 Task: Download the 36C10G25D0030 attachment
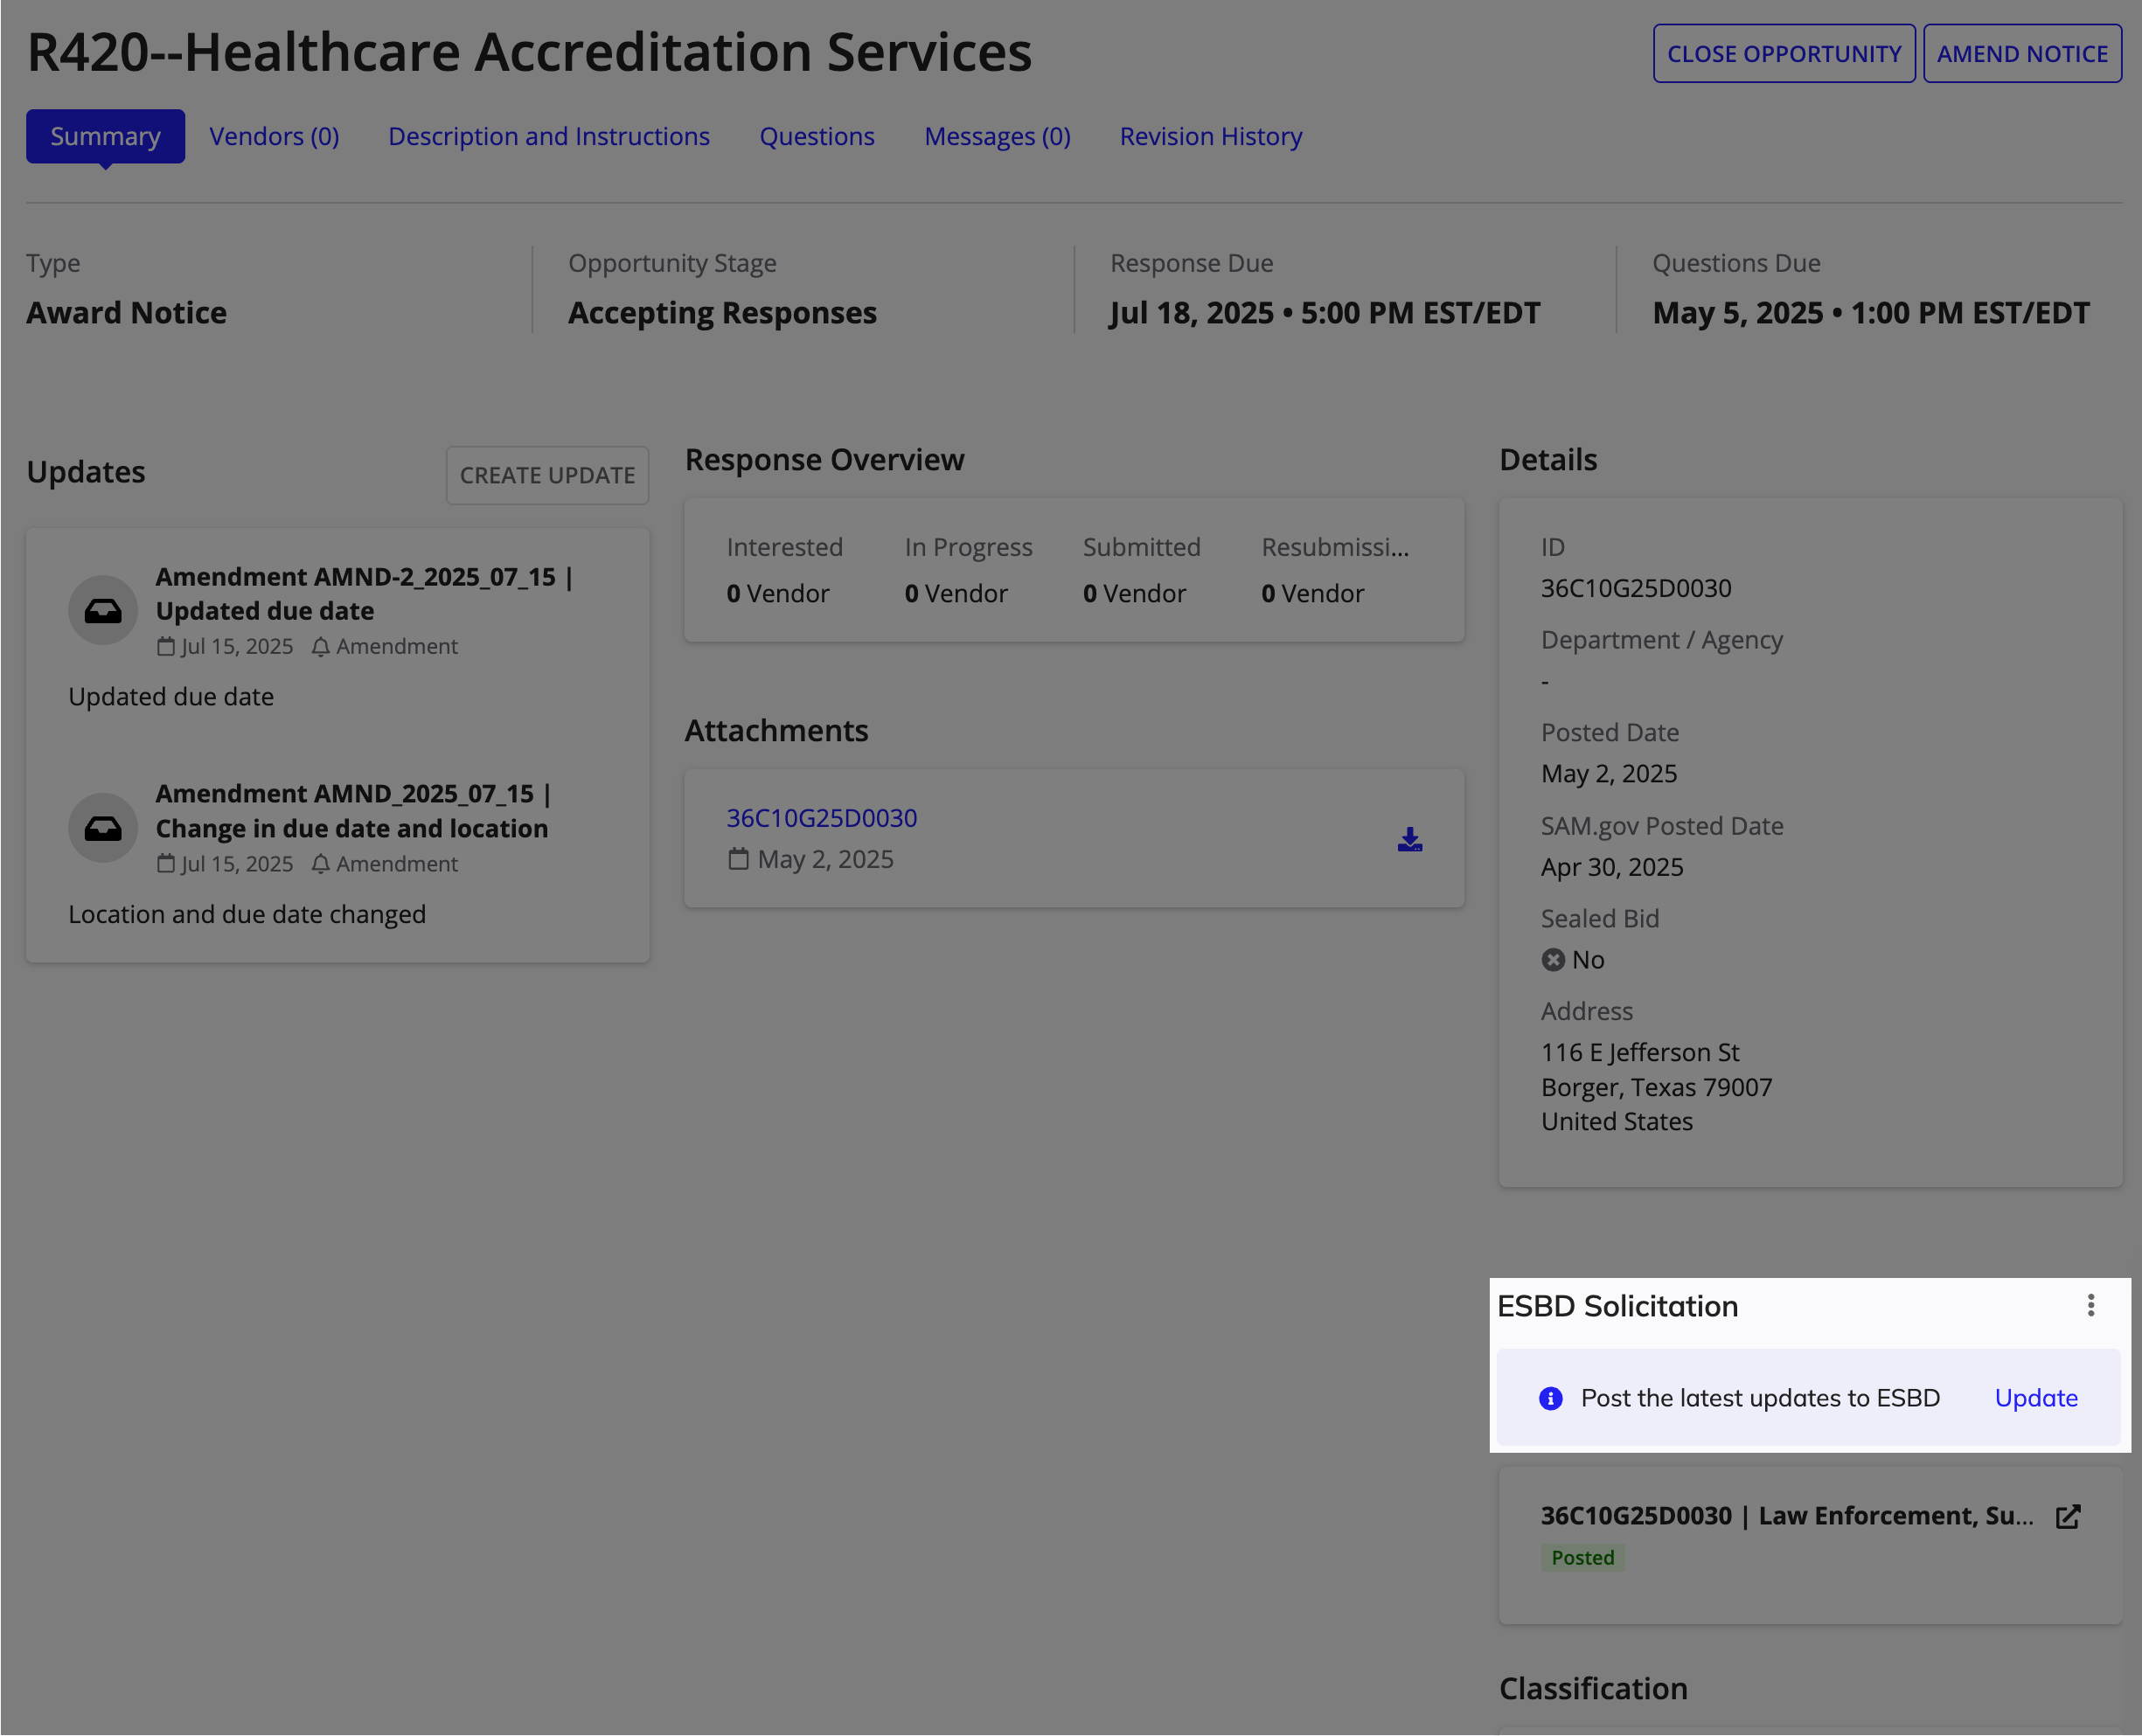1410,839
